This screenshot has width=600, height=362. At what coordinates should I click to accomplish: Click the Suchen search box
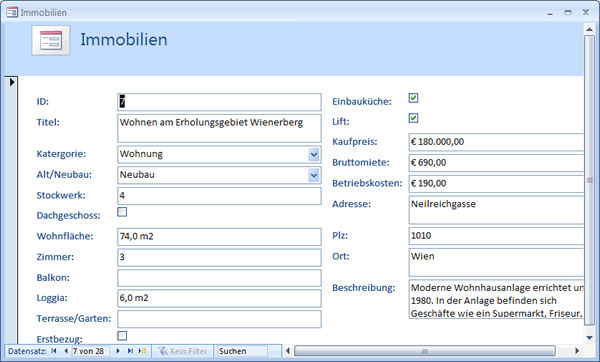point(242,351)
